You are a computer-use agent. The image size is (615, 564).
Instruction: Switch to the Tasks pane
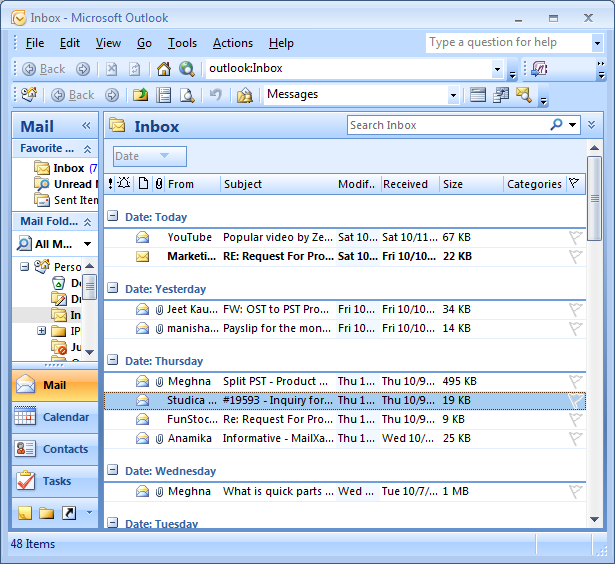[x=55, y=481]
